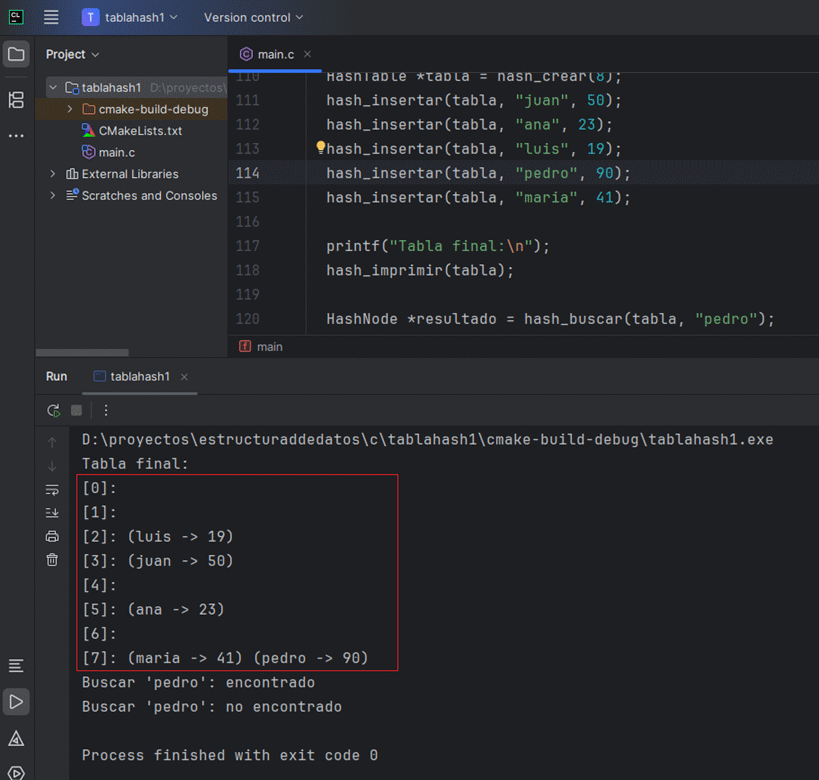Click the Print output printer icon

click(x=52, y=536)
